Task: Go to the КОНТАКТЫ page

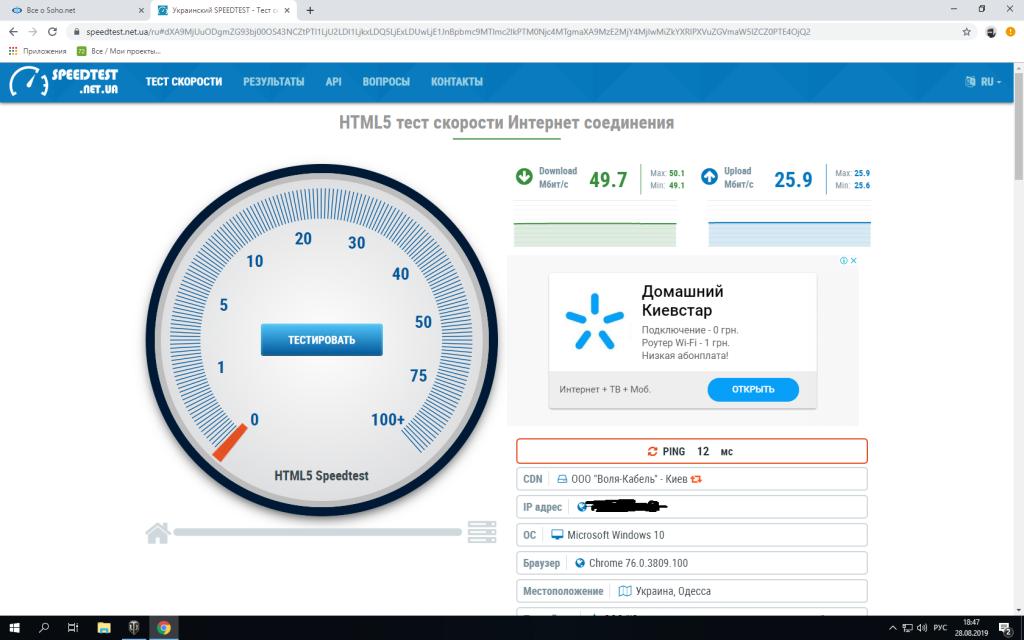Action: point(456,82)
